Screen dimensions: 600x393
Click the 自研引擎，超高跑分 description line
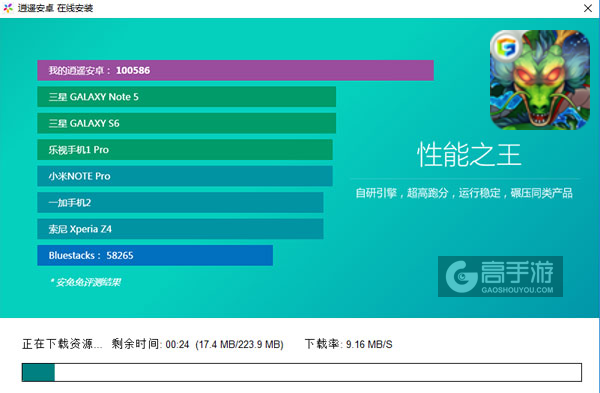click(464, 193)
